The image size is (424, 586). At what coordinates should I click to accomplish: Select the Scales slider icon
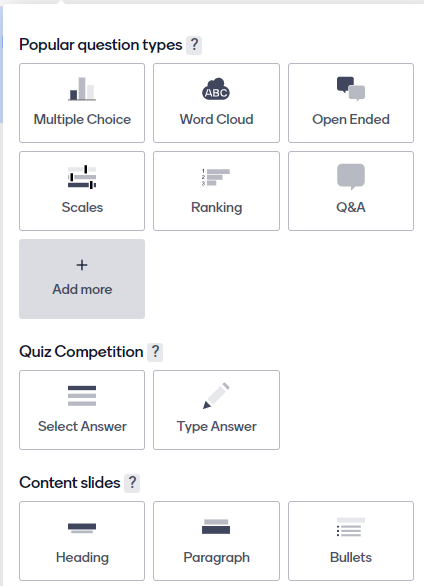click(82, 177)
